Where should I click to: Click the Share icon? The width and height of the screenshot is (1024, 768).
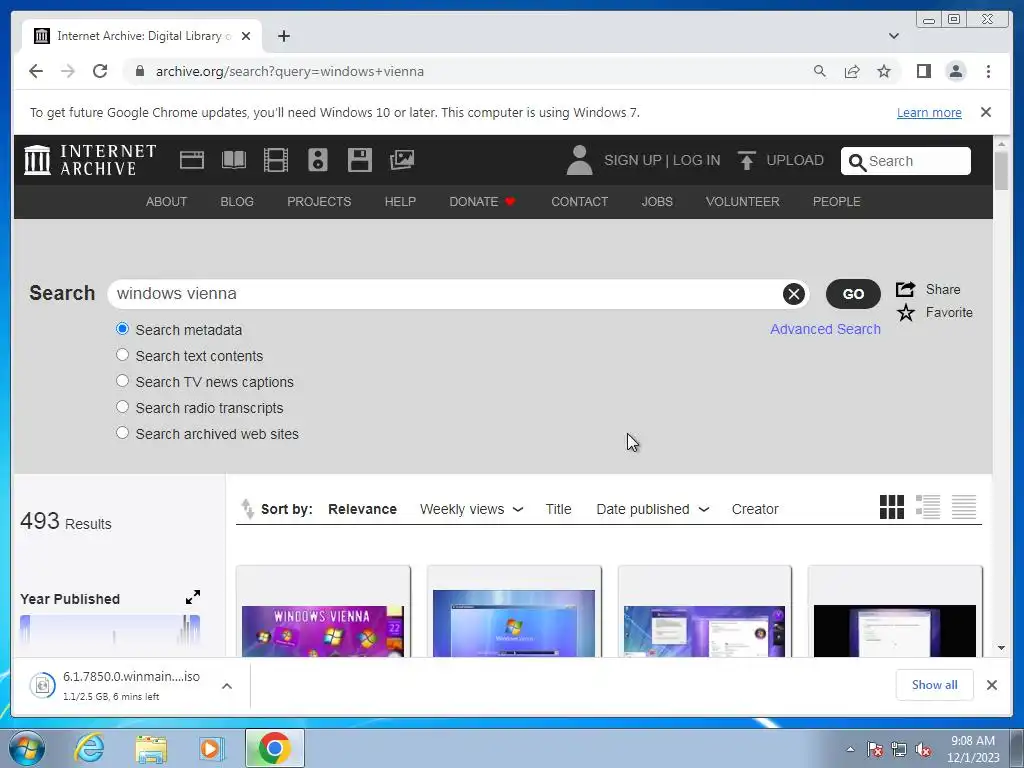coord(905,289)
